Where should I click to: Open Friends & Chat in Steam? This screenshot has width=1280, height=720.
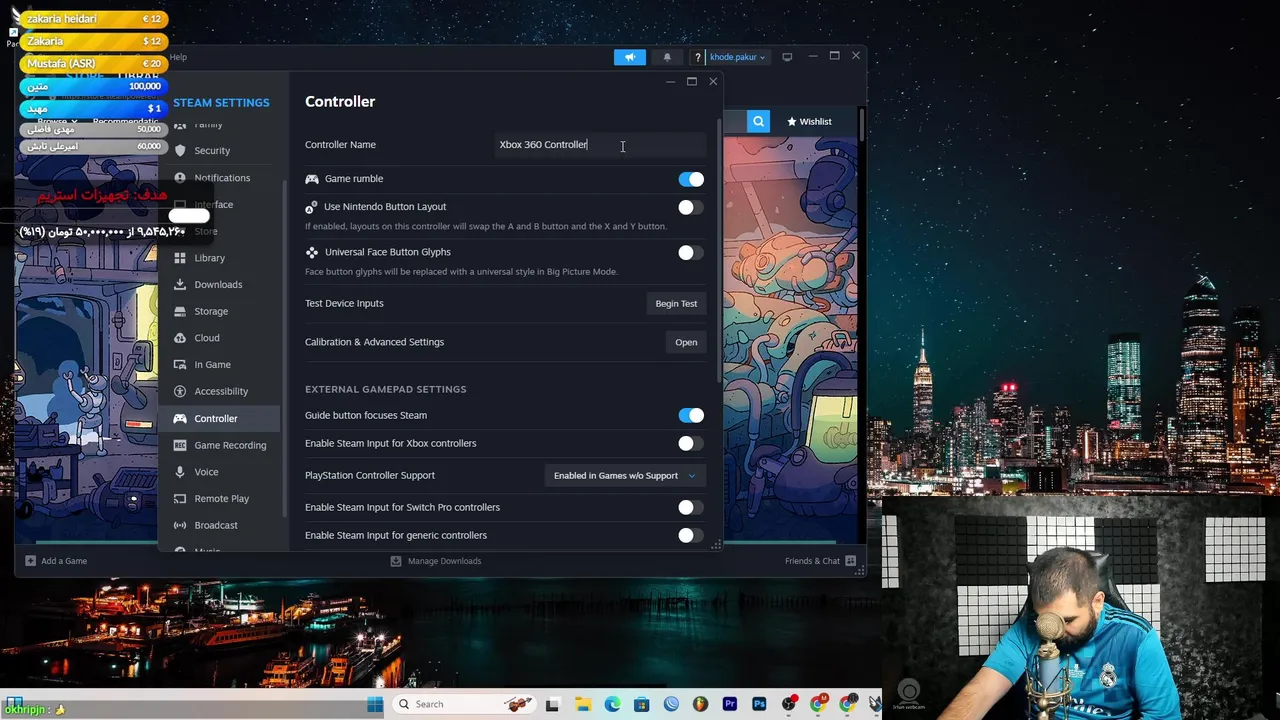click(820, 561)
